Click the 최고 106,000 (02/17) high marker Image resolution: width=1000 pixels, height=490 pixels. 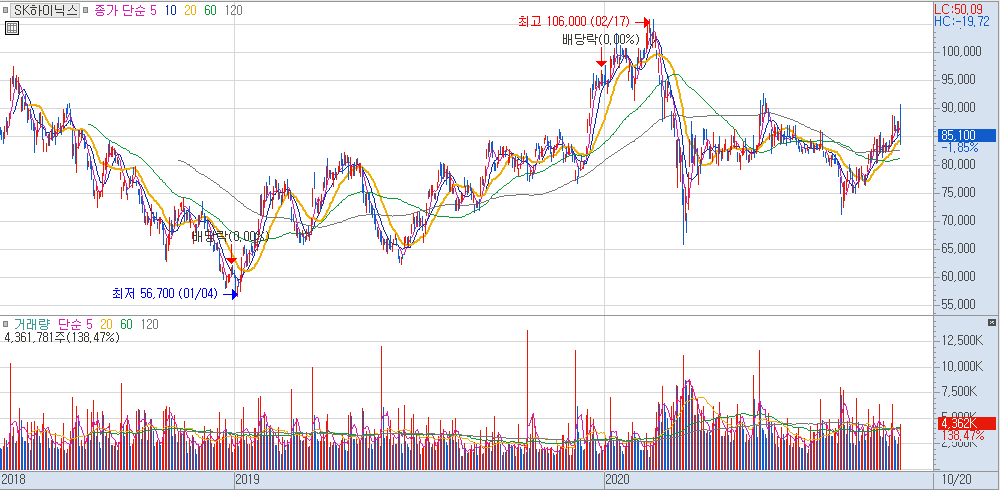coord(573,22)
